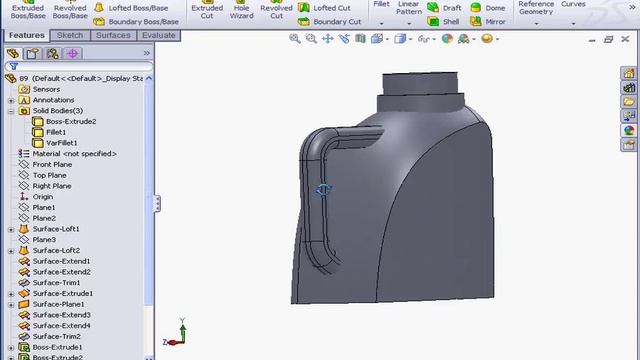Click the Zoom to Area icon
Viewport: 640px width, 360px height.
pos(311,39)
